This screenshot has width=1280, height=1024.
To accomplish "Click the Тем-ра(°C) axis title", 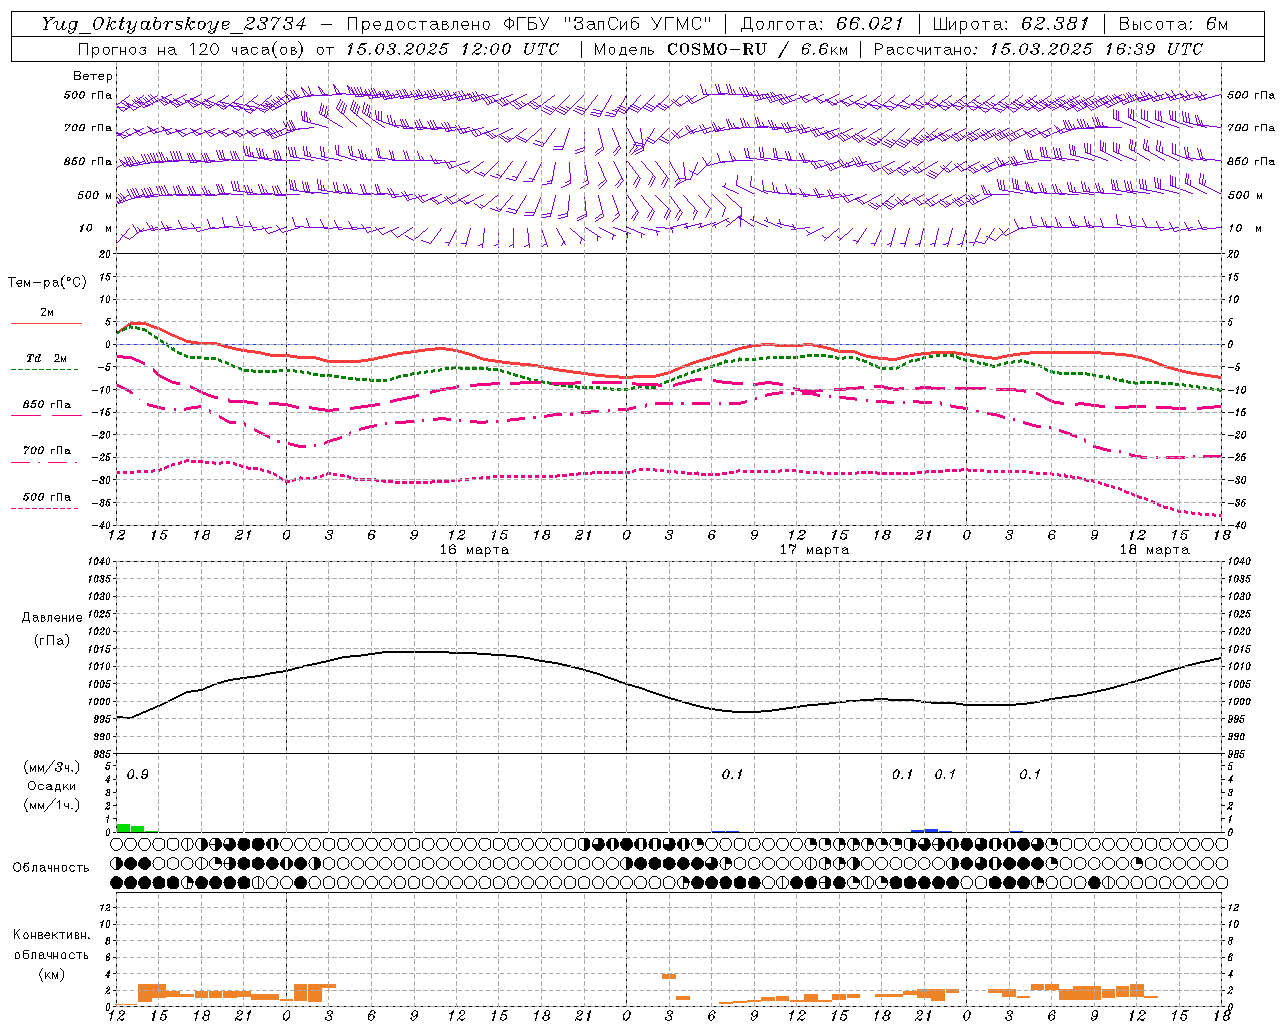I will point(48,283).
